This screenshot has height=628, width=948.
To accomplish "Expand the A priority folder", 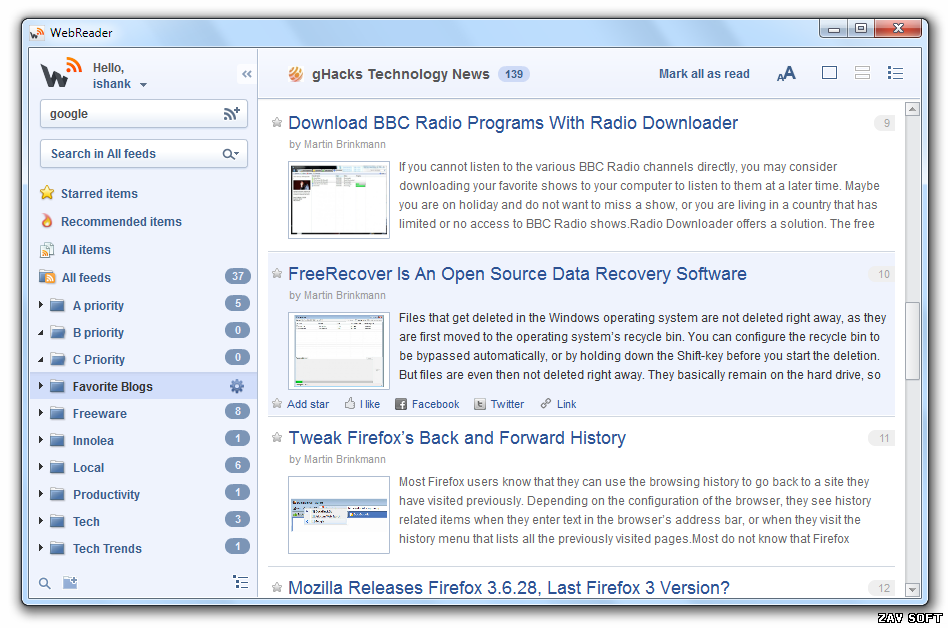I will [41, 305].
